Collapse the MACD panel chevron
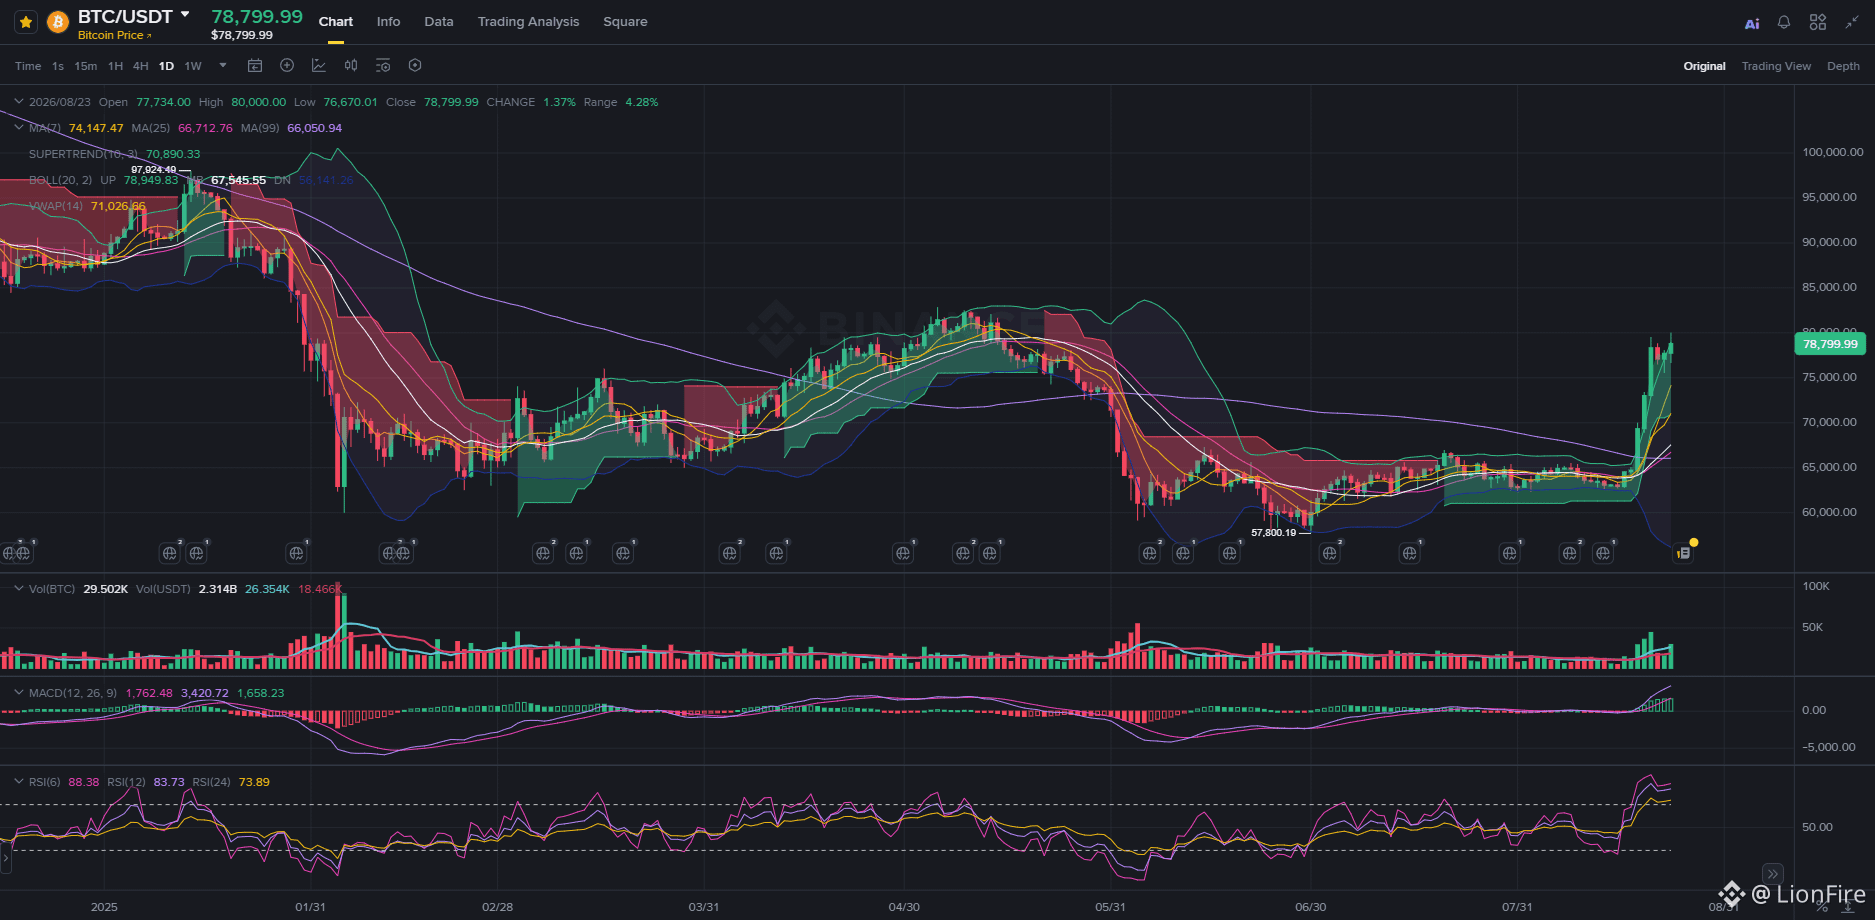This screenshot has height=920, width=1875. 18,693
